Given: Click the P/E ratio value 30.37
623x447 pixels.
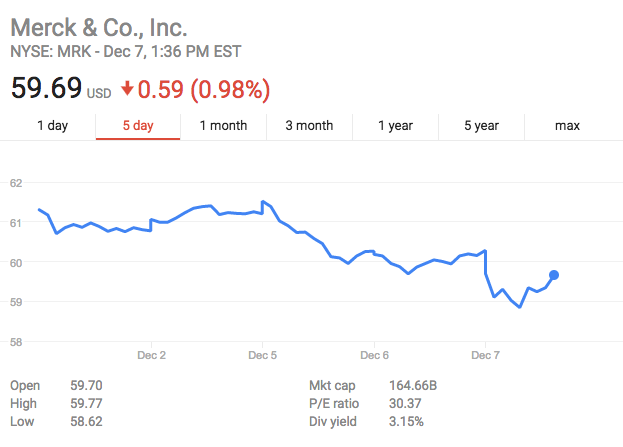Looking at the screenshot, I should coord(405,403).
